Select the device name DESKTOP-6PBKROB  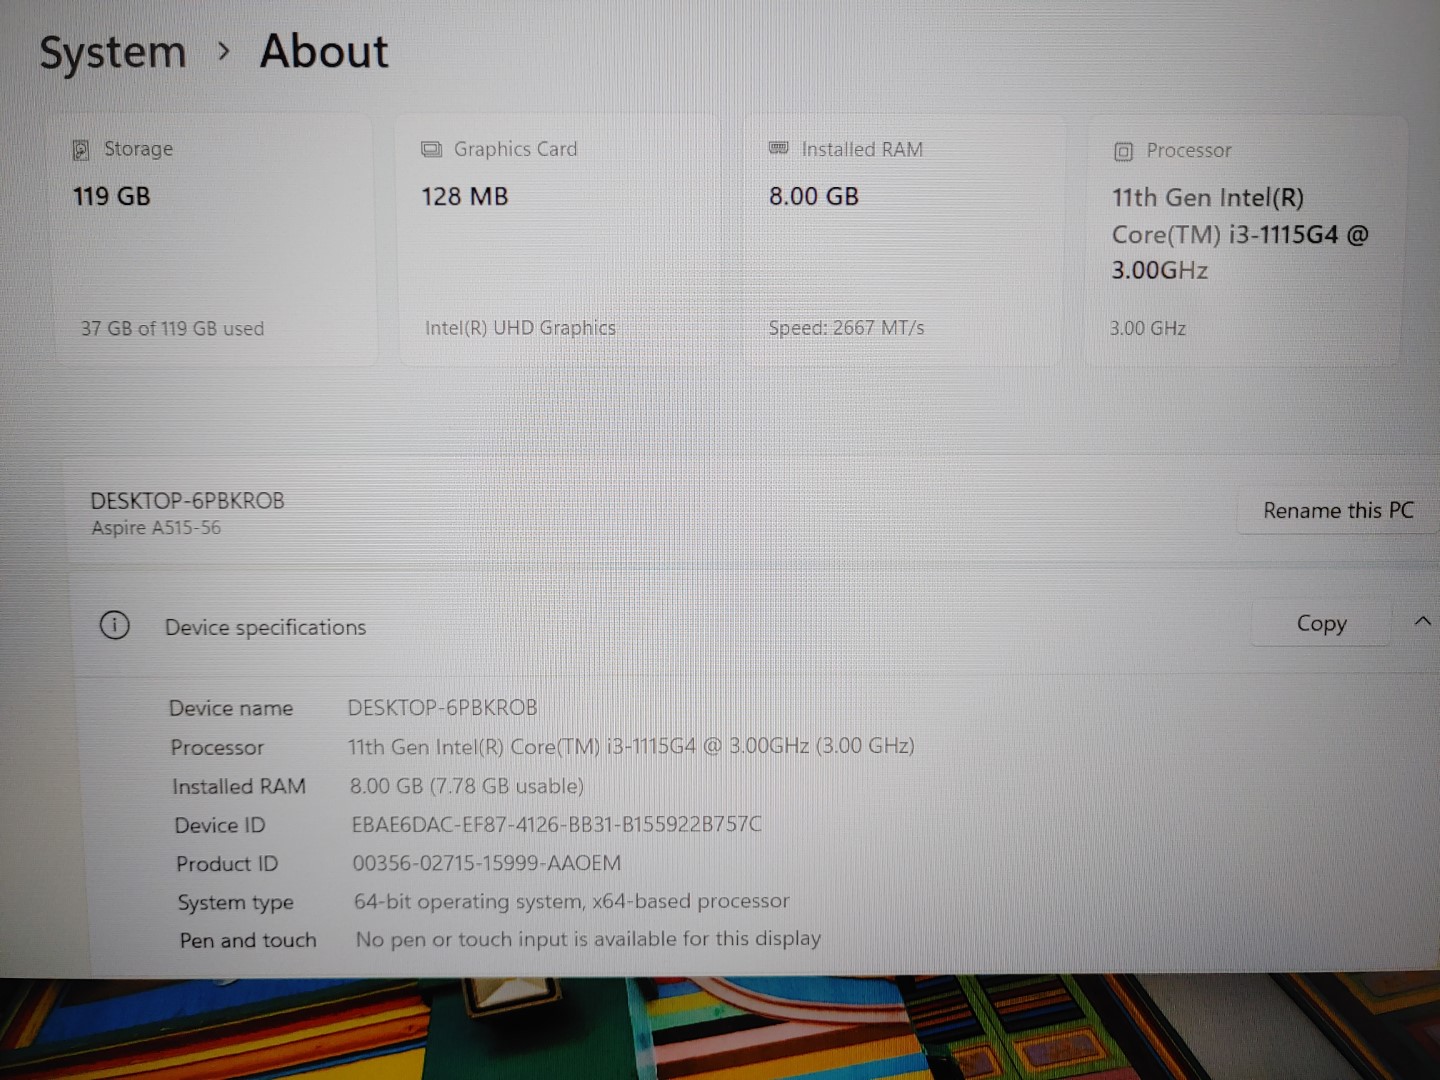[x=187, y=500]
